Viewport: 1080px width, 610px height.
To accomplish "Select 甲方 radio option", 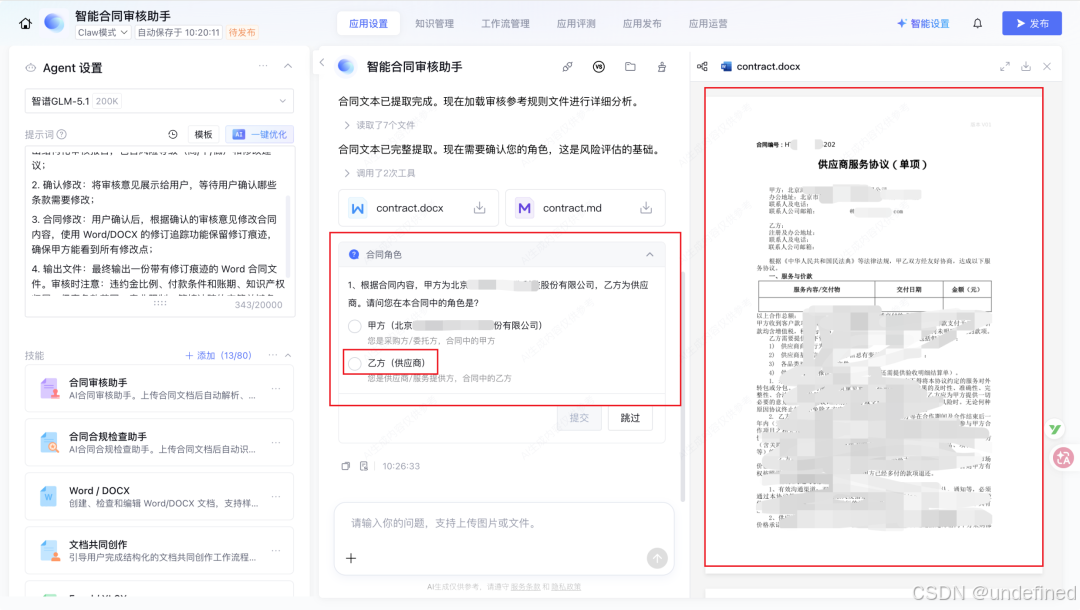I will [355, 326].
